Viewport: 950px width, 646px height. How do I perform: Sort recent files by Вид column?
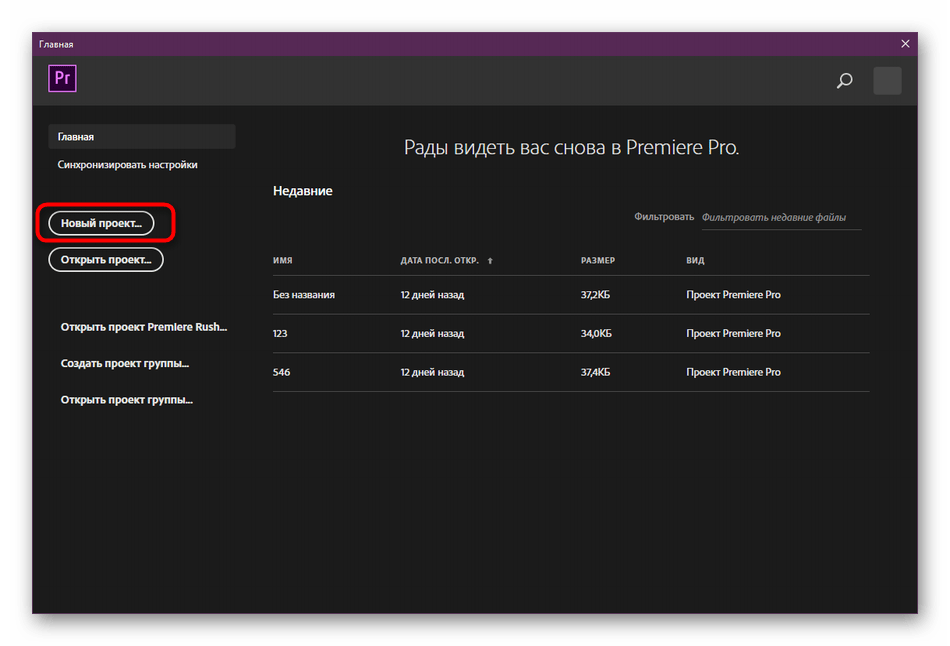tap(695, 261)
